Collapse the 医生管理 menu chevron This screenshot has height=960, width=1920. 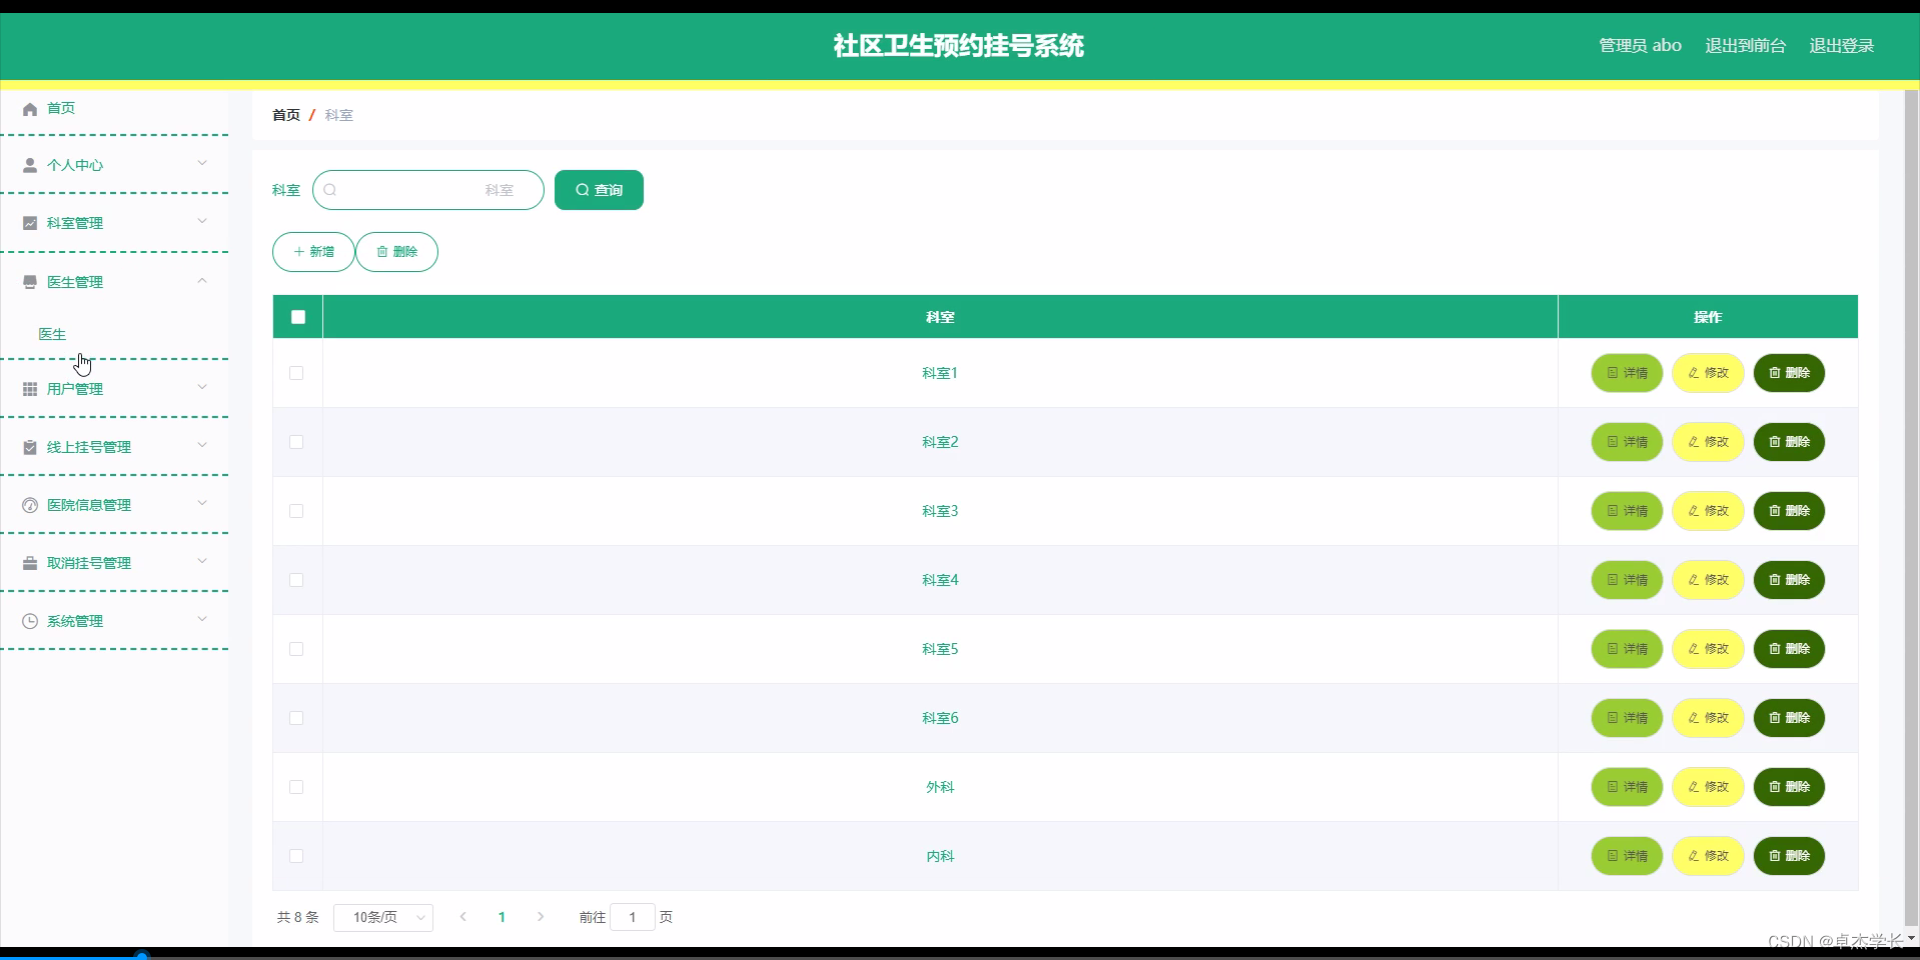pyautogui.click(x=201, y=281)
